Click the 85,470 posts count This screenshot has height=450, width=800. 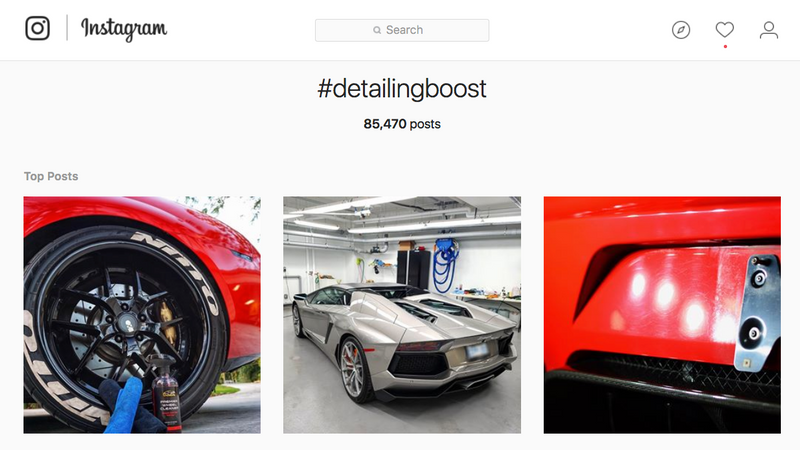pos(402,124)
